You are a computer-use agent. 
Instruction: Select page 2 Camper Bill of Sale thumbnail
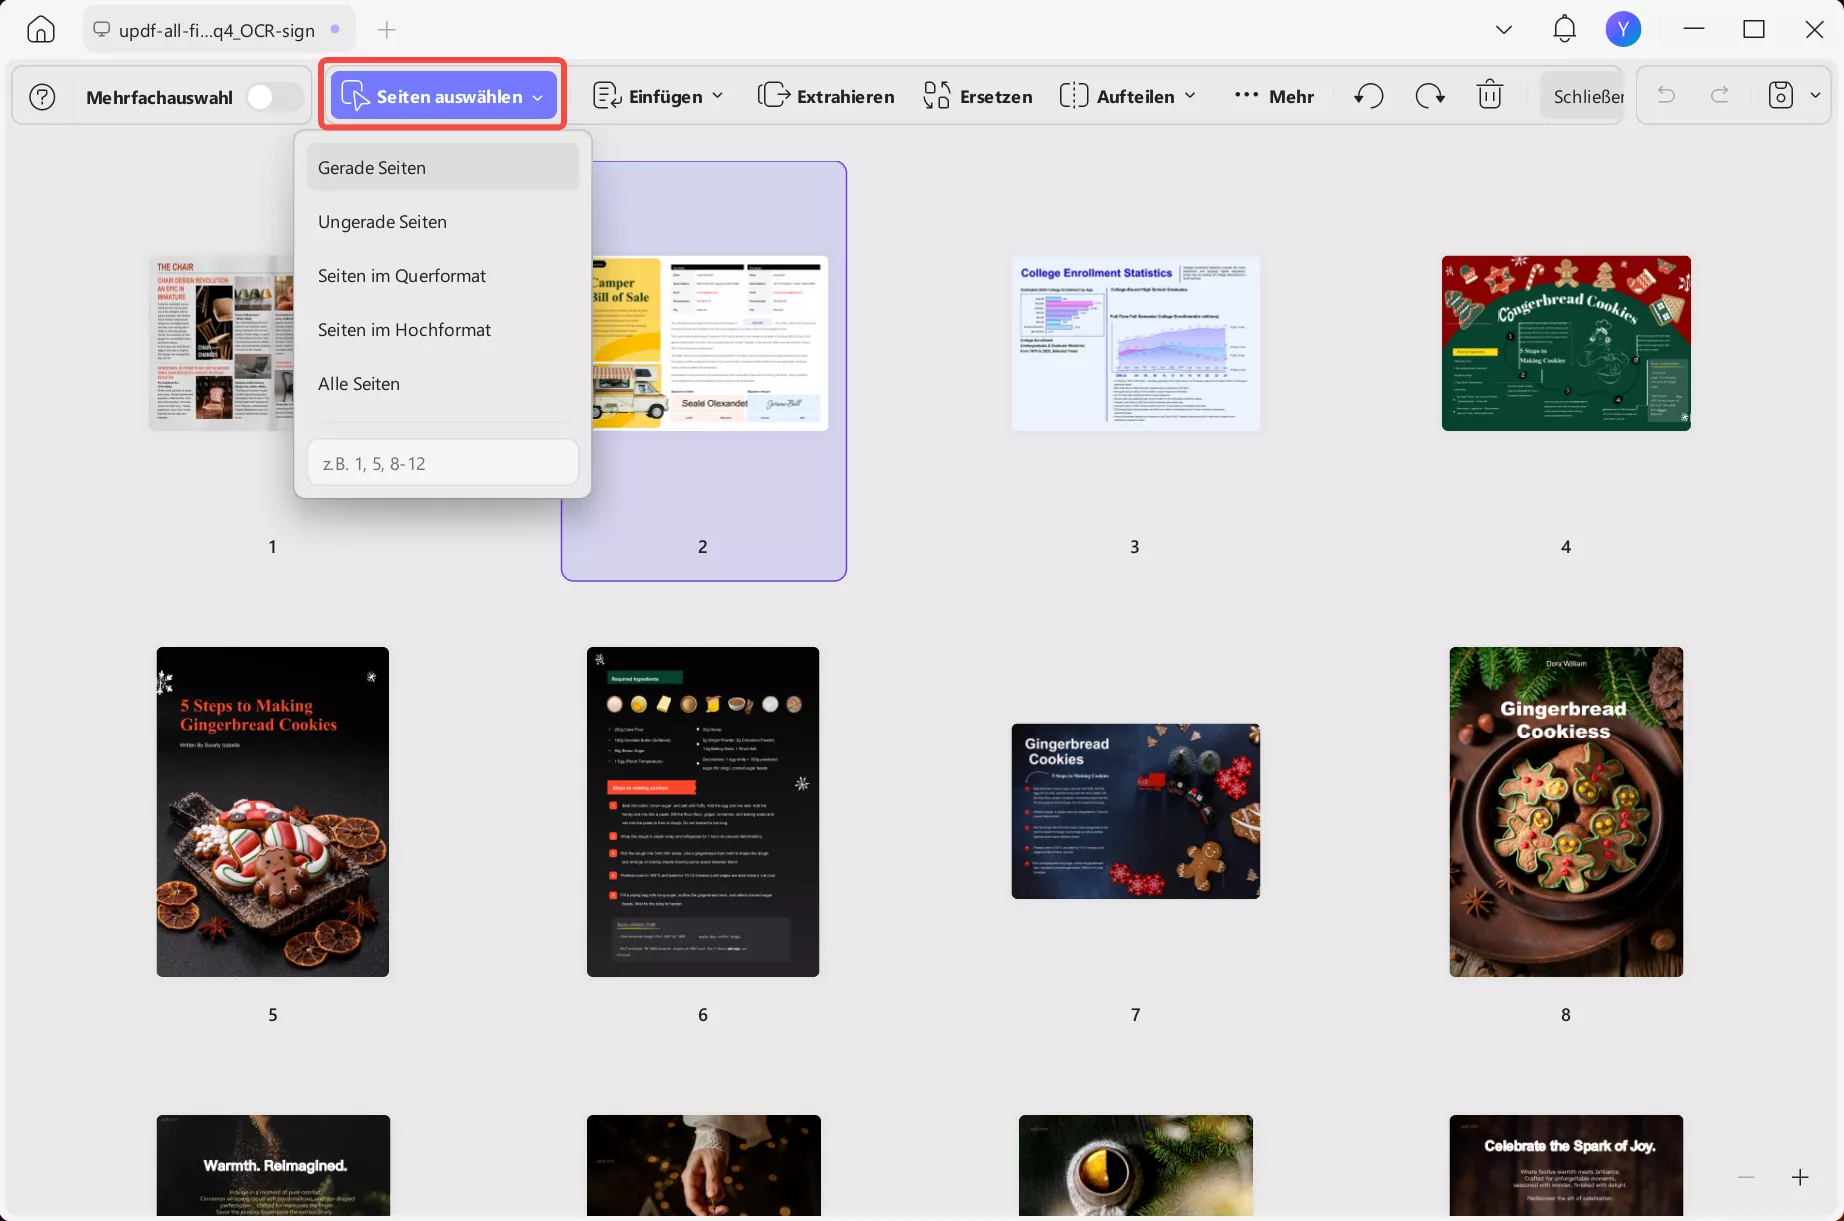point(709,343)
